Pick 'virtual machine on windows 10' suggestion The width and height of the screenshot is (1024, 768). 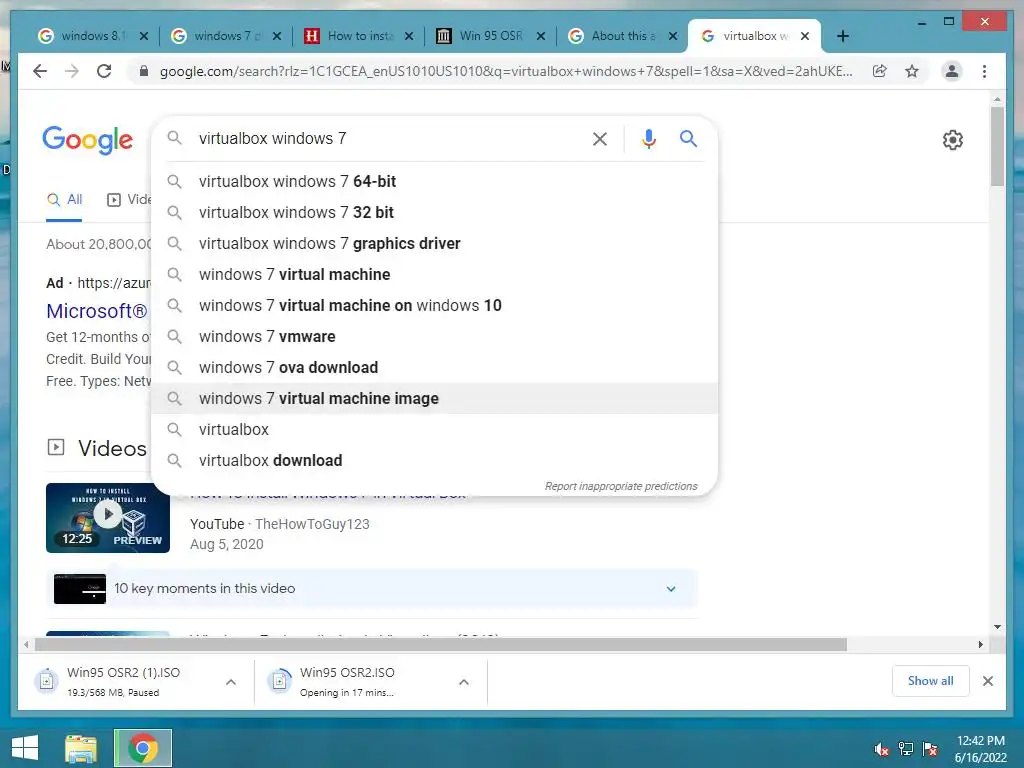[x=434, y=306]
